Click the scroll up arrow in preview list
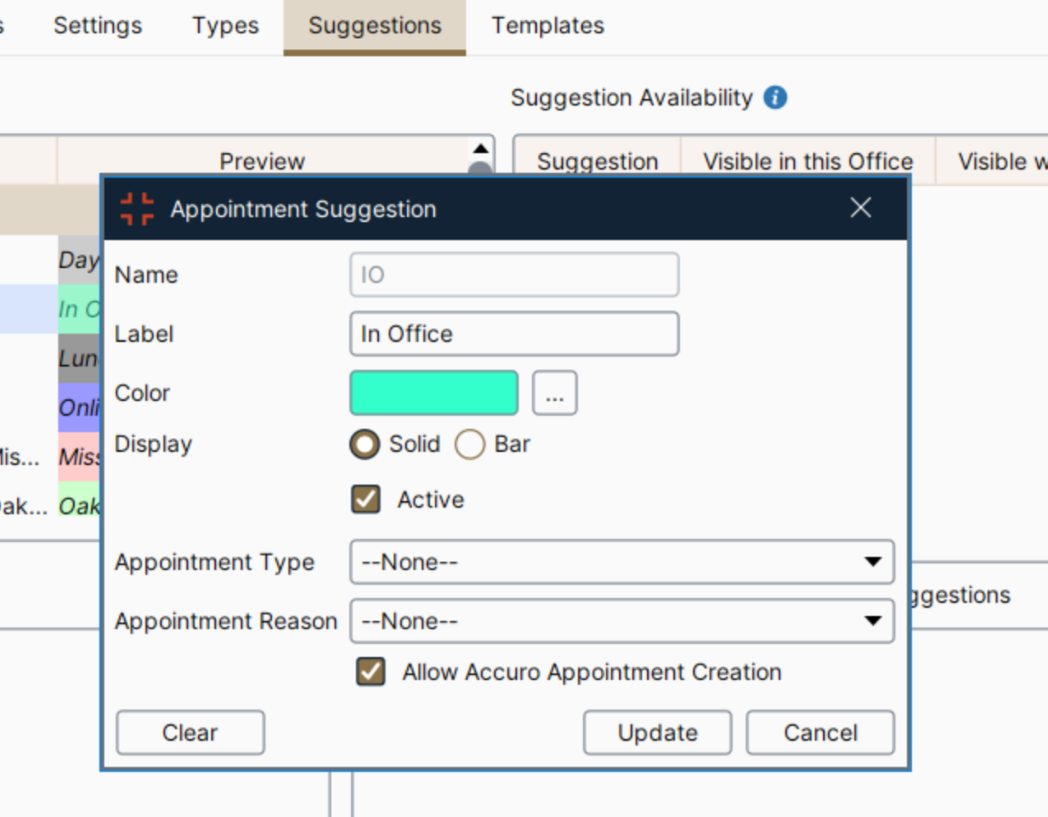This screenshot has width=1048, height=817. [481, 148]
